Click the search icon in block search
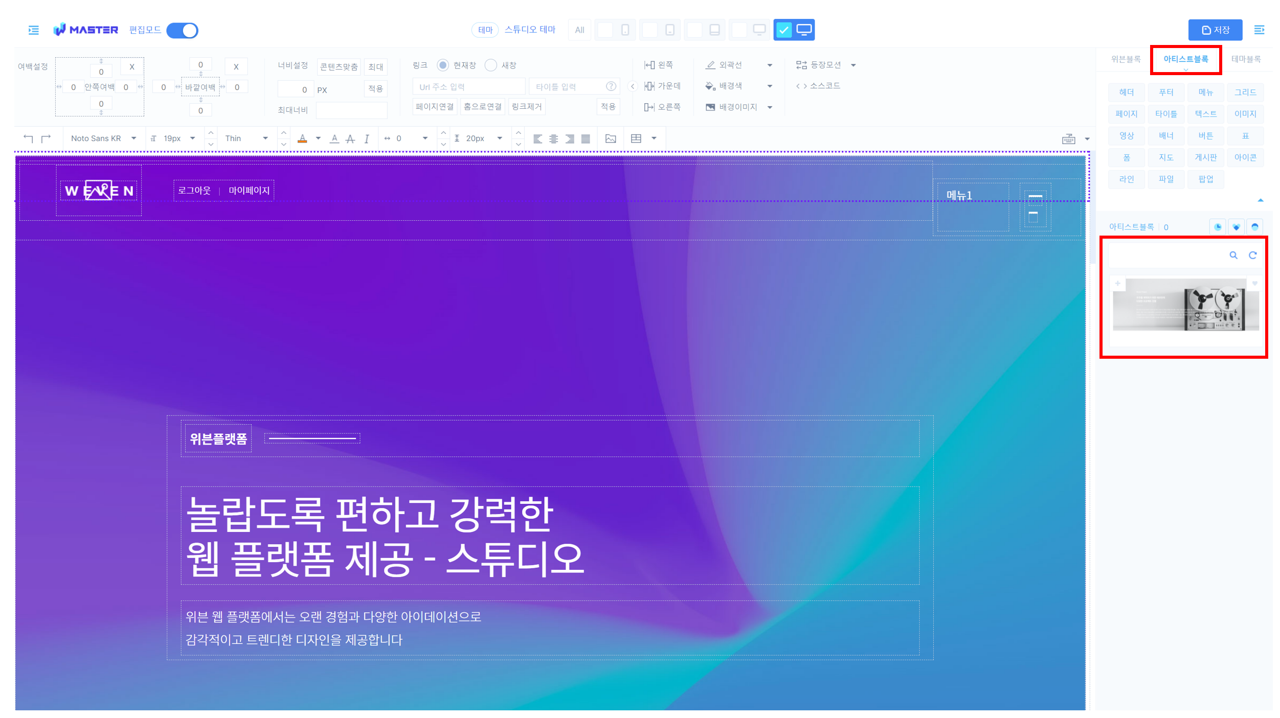Image resolution: width=1280 pixels, height=718 pixels. coord(1233,255)
